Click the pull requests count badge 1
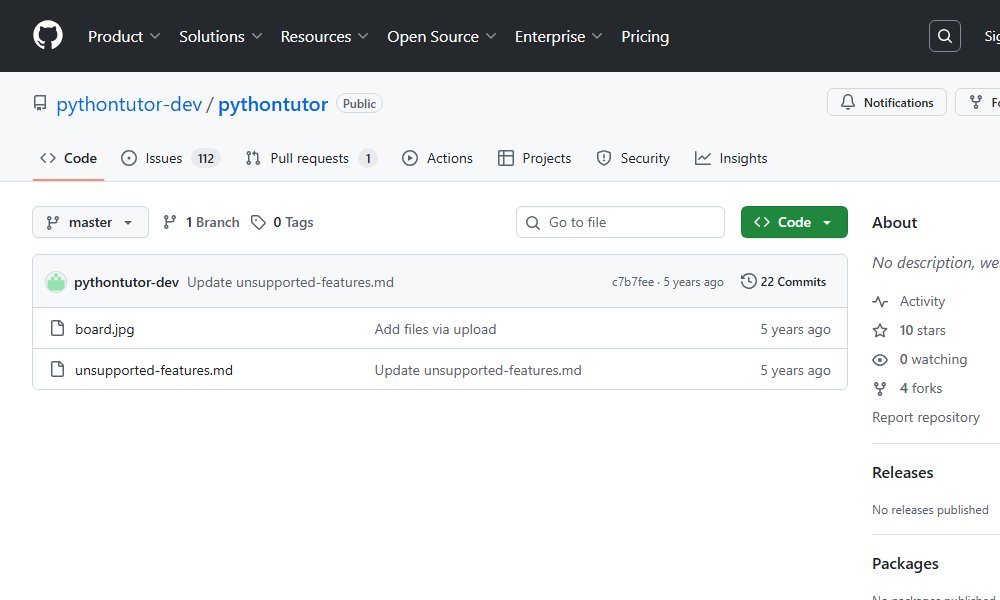Image resolution: width=1000 pixels, height=600 pixels. tap(367, 158)
